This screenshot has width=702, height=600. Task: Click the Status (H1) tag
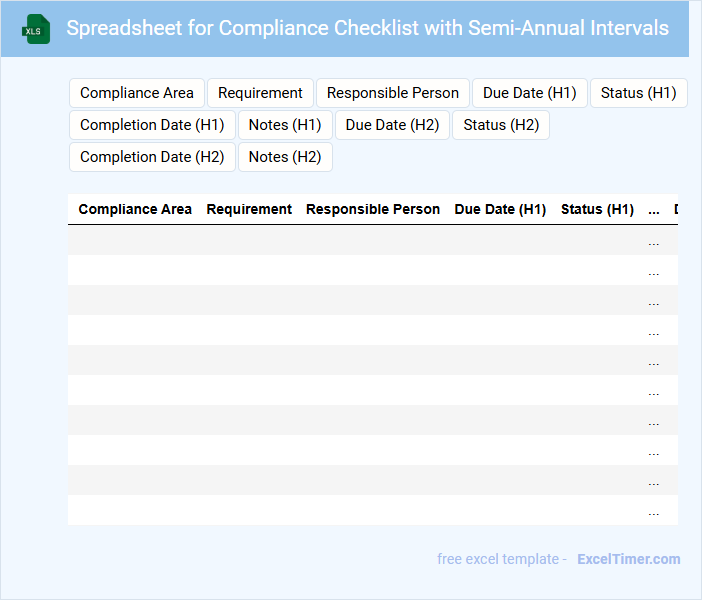coord(638,93)
